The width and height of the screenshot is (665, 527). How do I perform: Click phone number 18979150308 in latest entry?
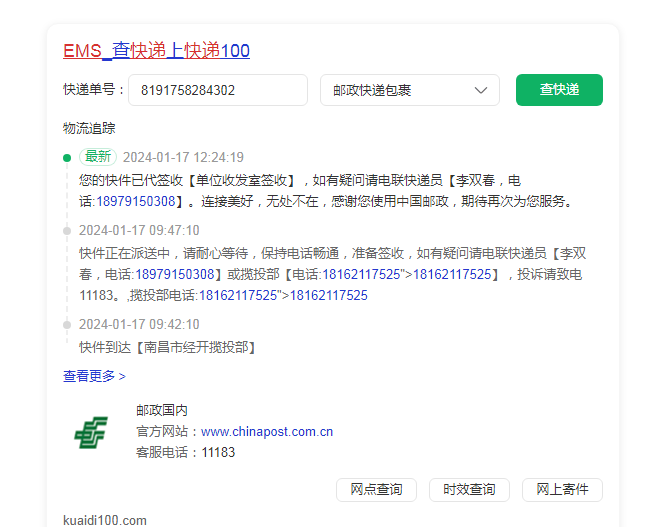point(136,201)
